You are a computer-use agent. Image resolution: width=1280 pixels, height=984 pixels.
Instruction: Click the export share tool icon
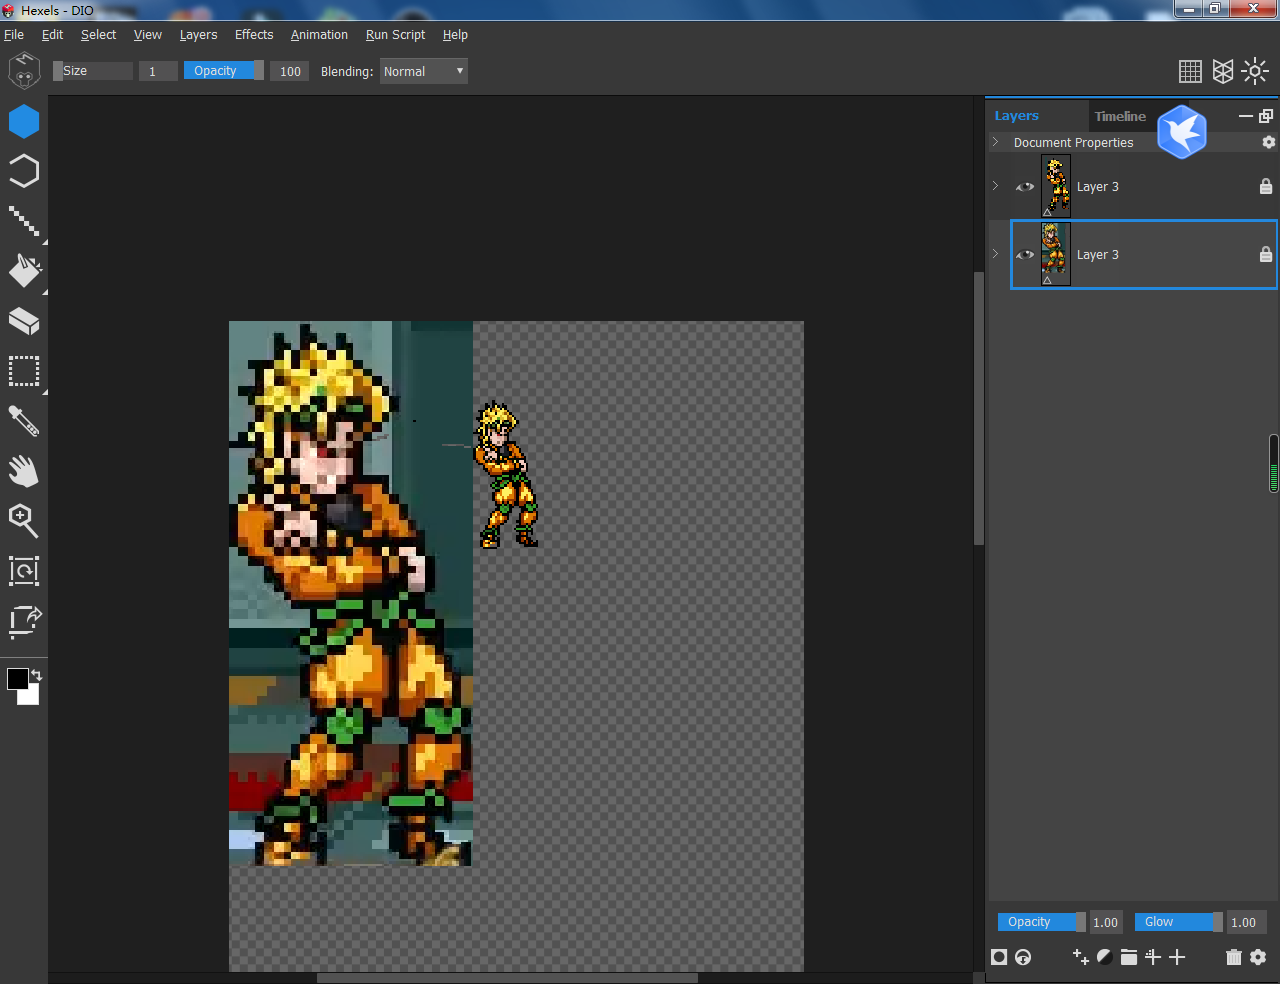pyautogui.click(x=24, y=621)
